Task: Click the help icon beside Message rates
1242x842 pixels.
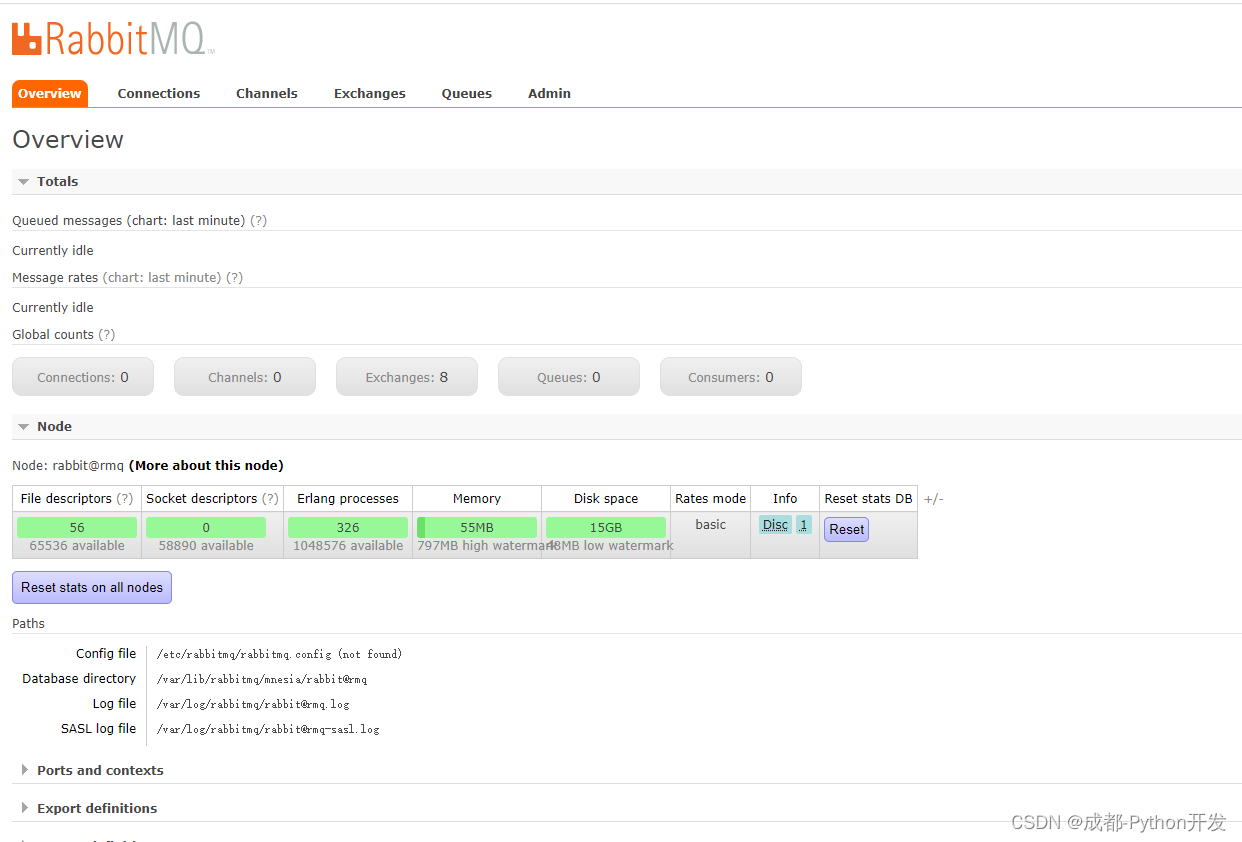Action: [234, 277]
